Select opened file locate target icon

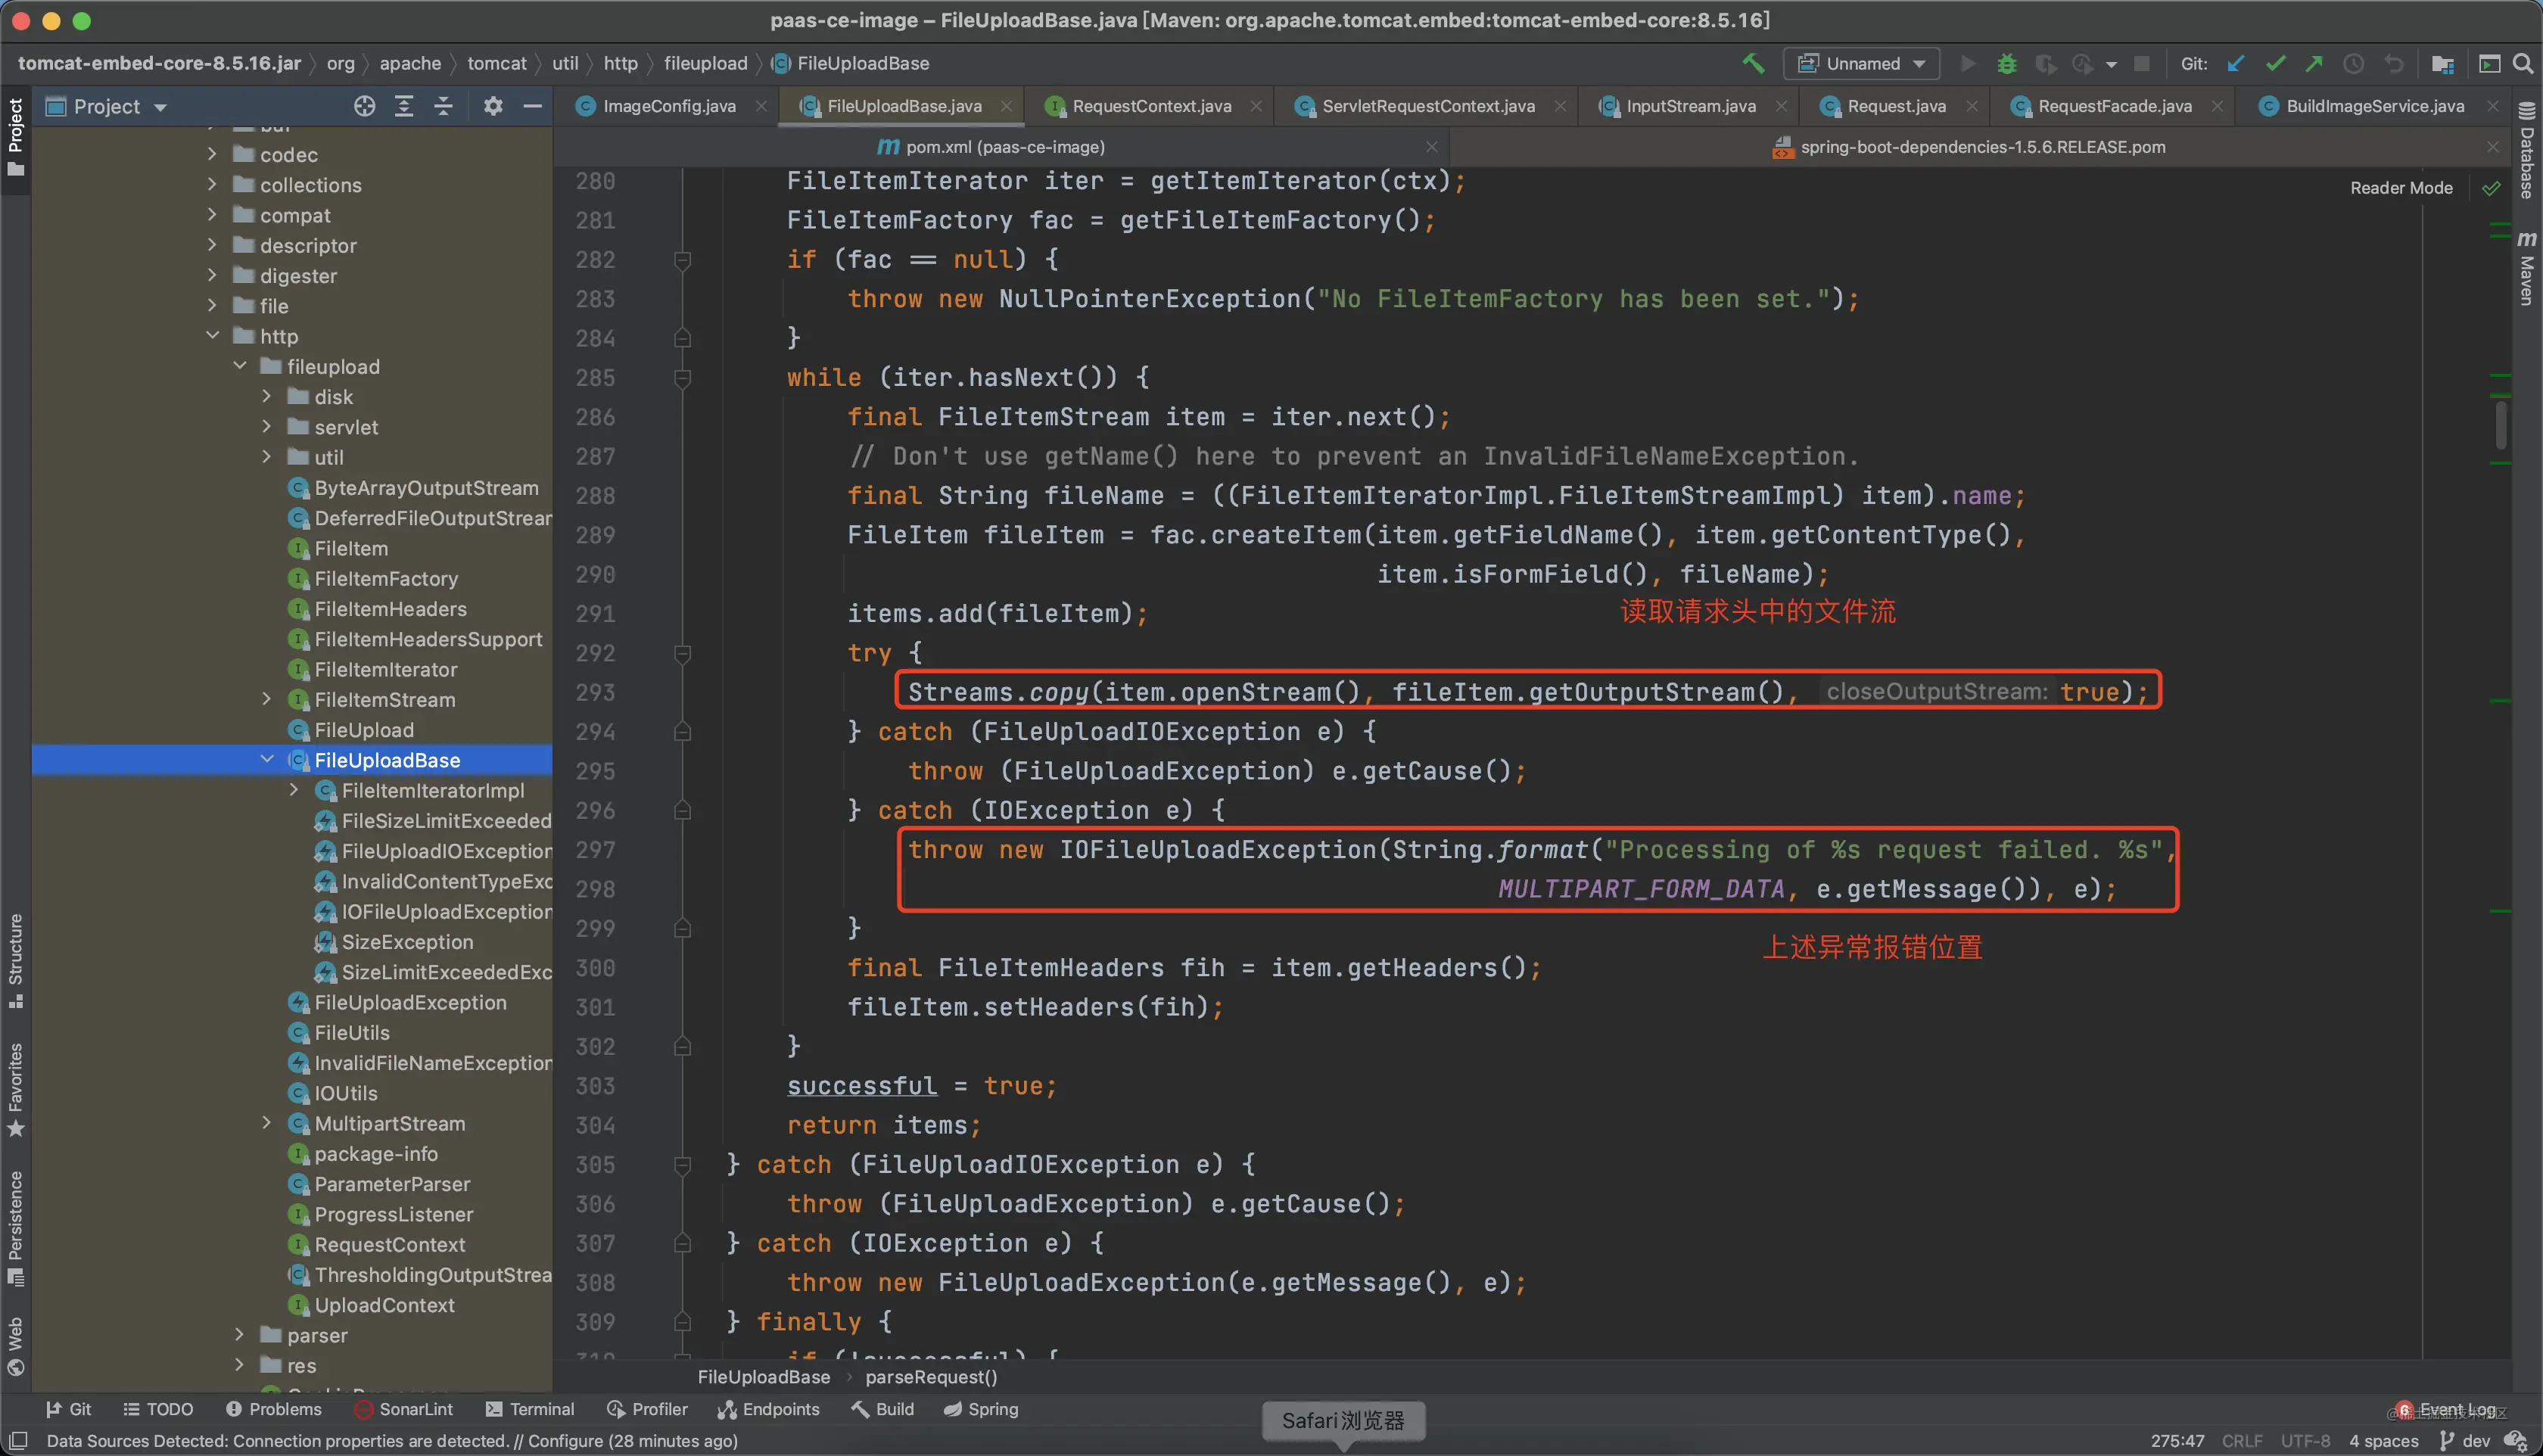(364, 106)
